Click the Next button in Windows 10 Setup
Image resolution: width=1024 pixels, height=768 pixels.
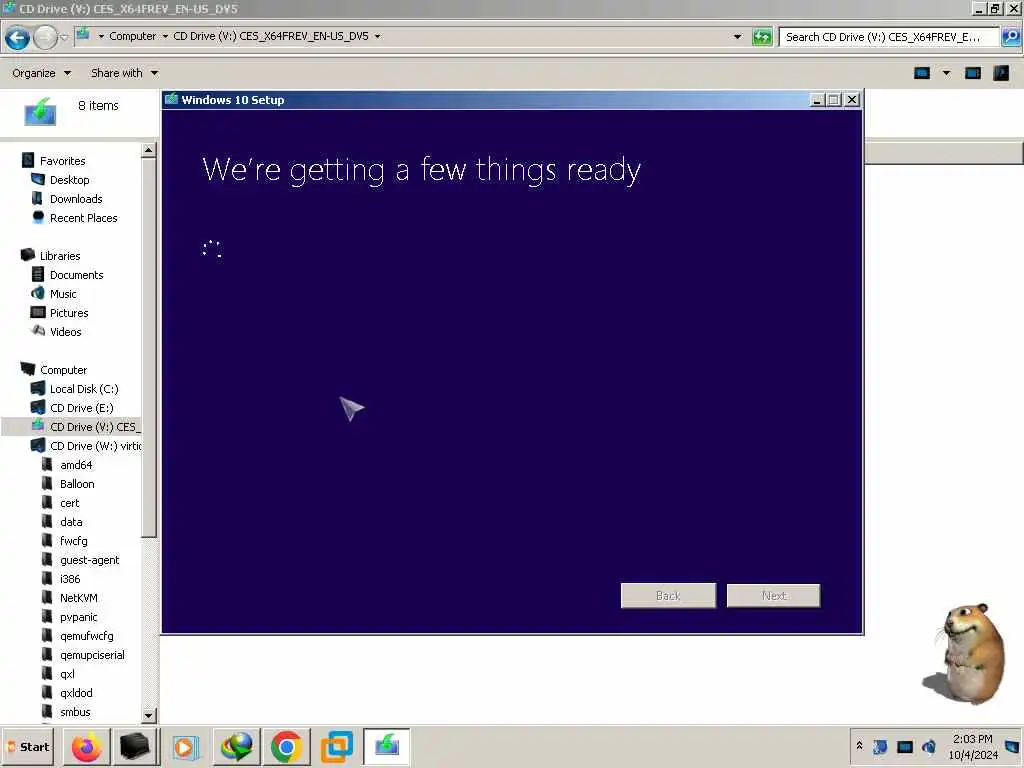pyautogui.click(x=773, y=595)
